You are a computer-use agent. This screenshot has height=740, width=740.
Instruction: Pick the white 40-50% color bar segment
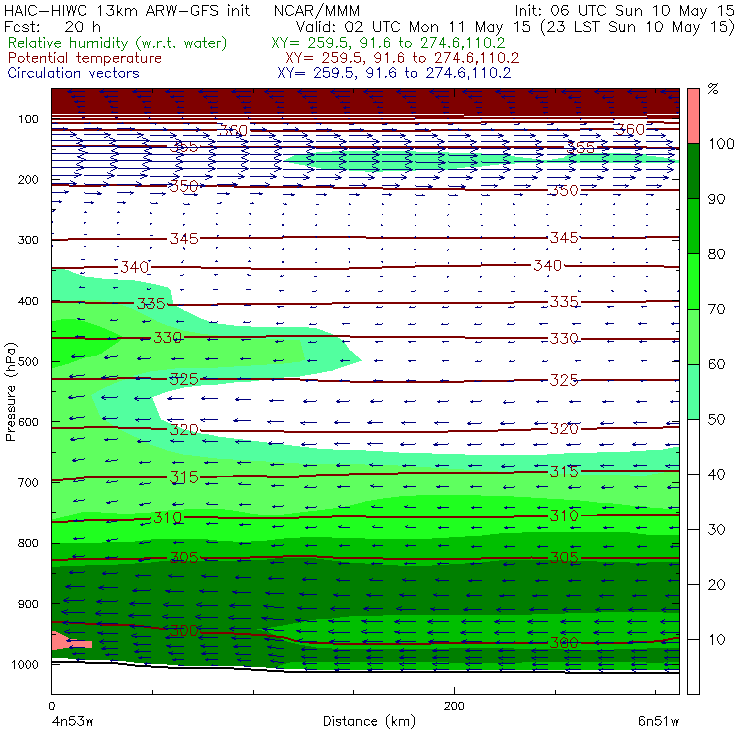pos(693,446)
